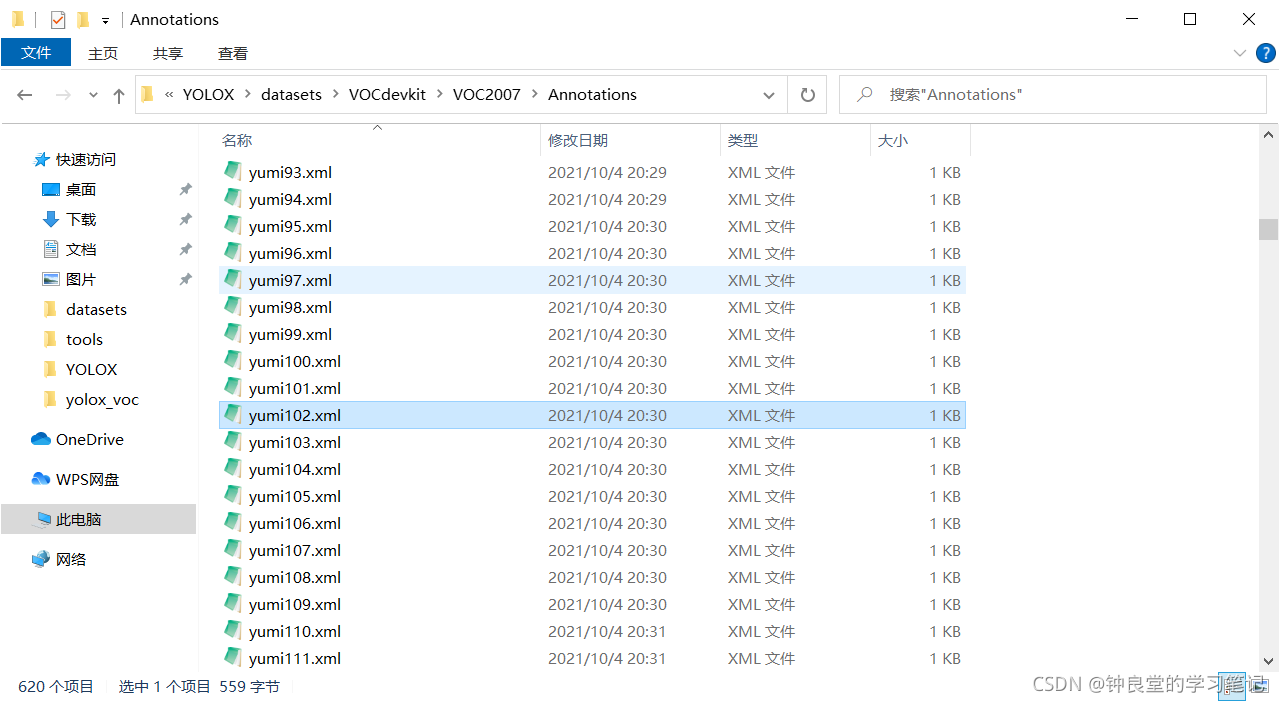Expand the chevron after YOLOX breadcrumb

[x=248, y=95]
